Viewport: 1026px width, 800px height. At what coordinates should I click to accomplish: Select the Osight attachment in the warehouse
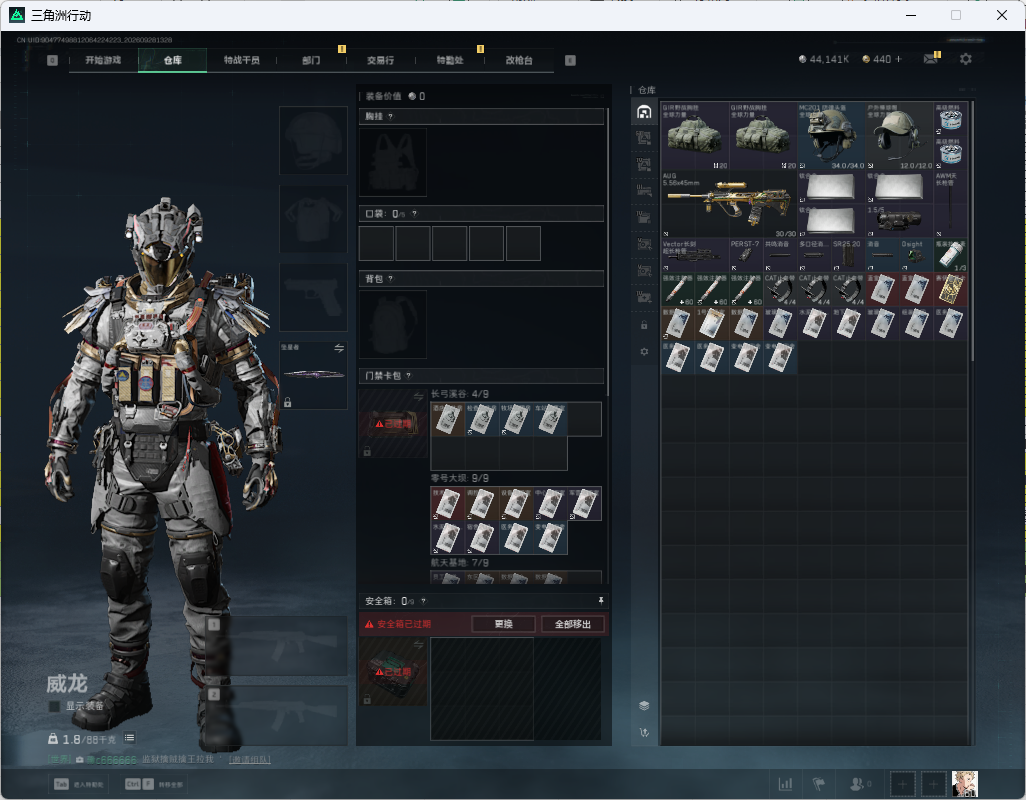tap(916, 254)
